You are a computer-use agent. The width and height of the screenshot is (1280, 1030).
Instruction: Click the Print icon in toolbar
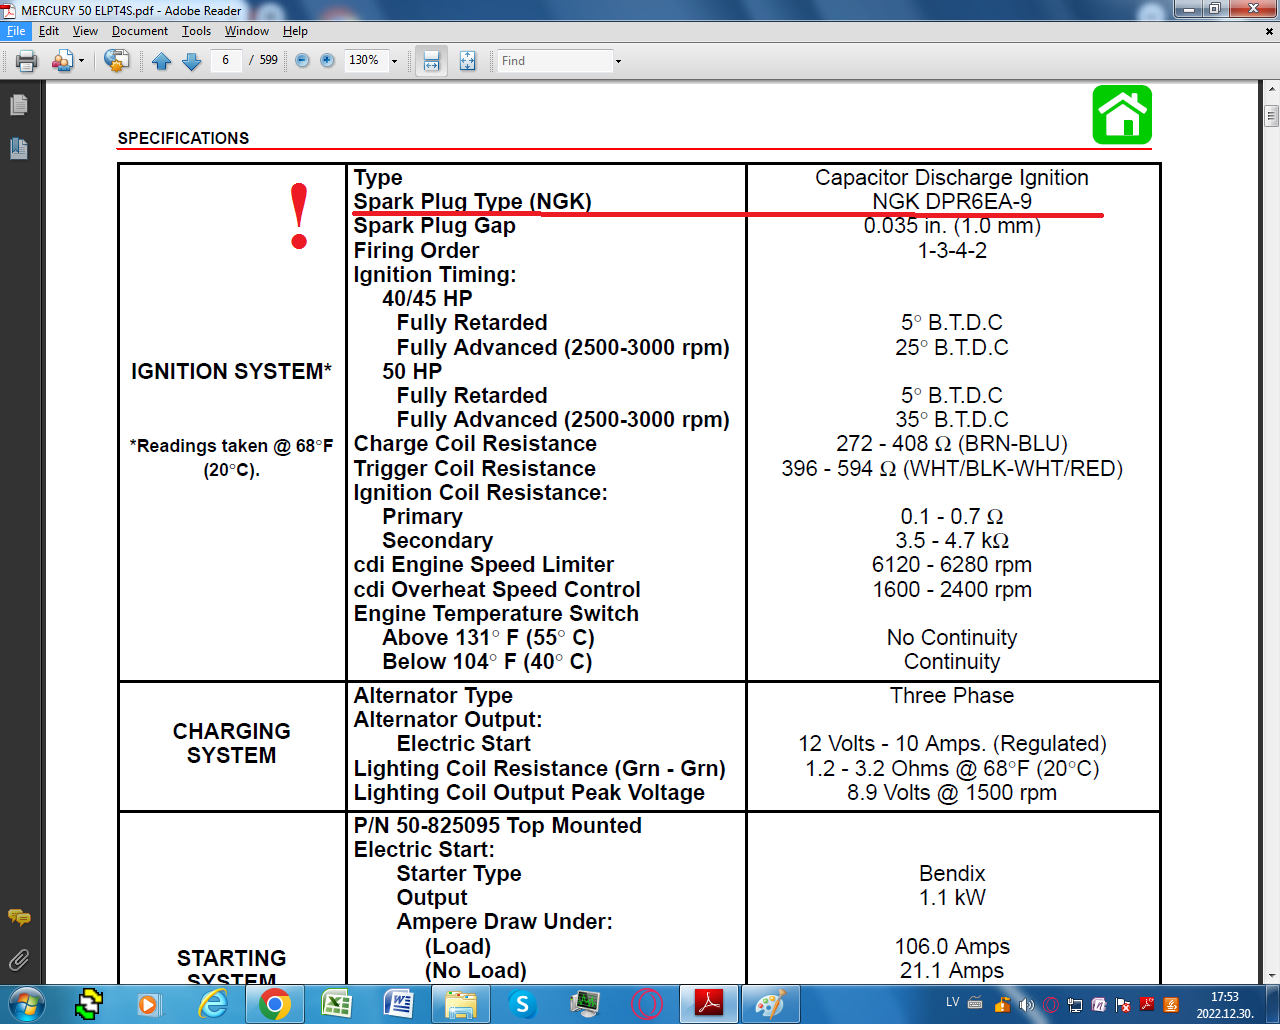(27, 61)
